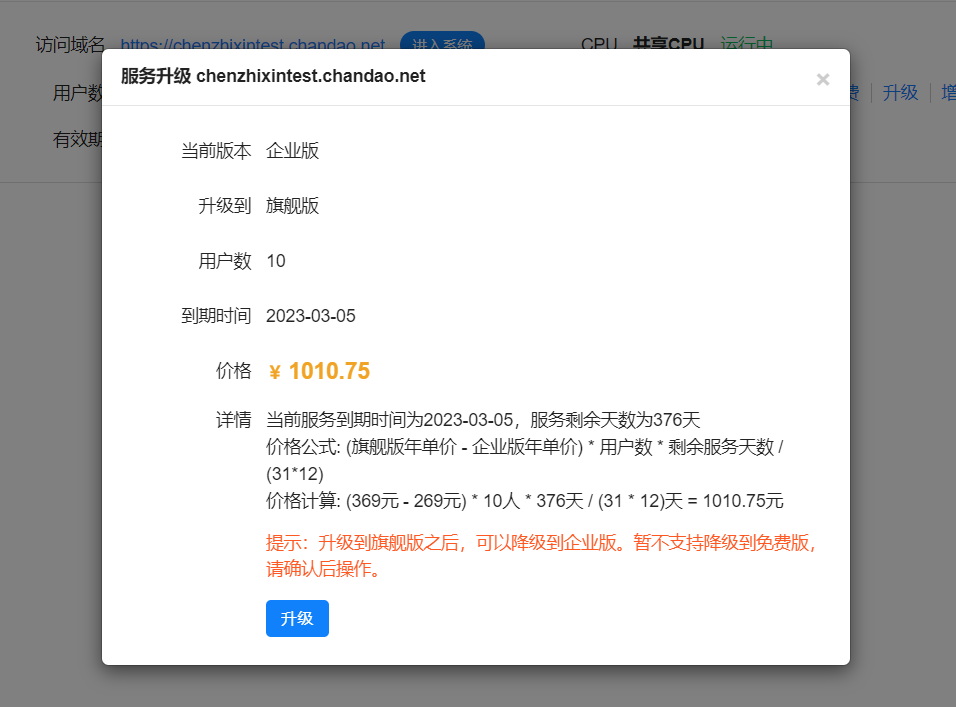Click the green 运行中 status text
The width and height of the screenshot is (956, 707).
point(746,45)
